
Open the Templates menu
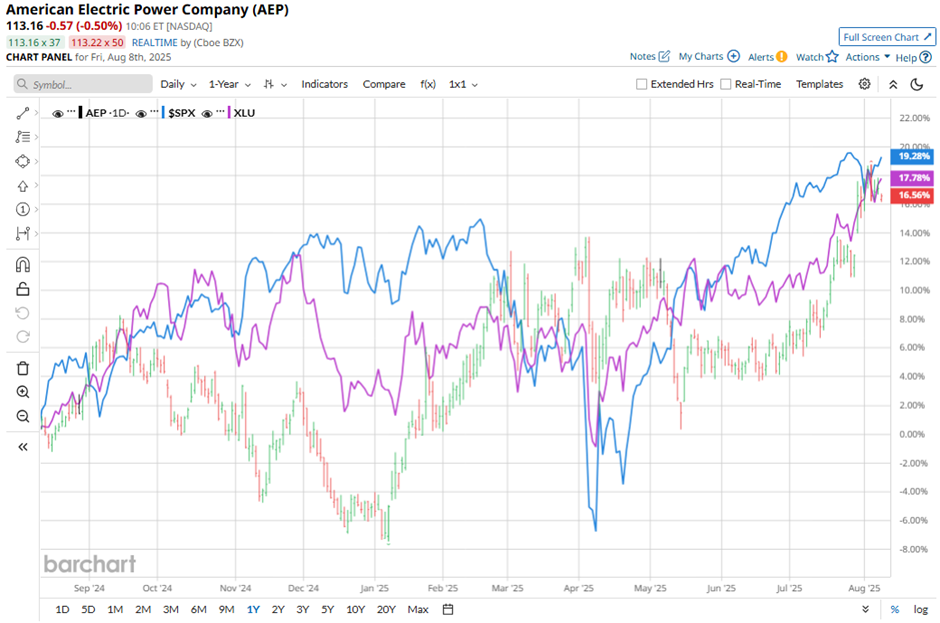pyautogui.click(x=820, y=85)
